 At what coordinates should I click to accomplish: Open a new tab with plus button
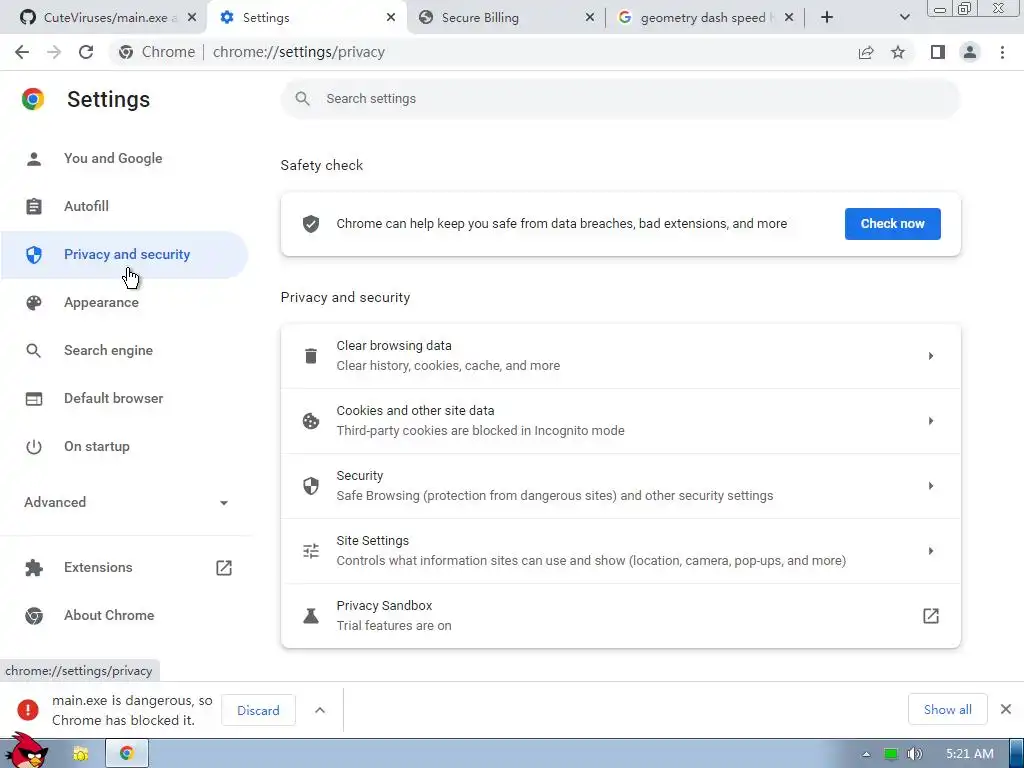(827, 18)
